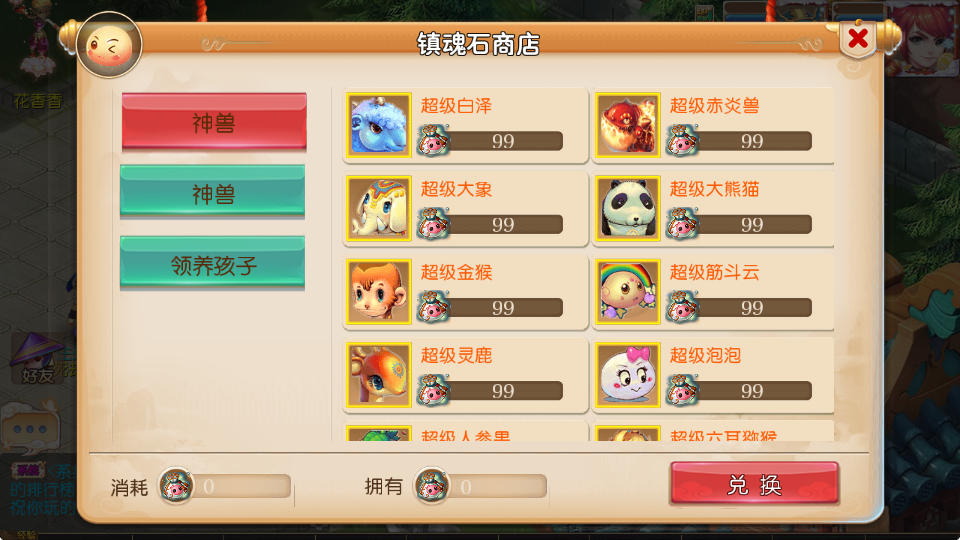Switch to the green 神兽 tab
This screenshot has width=960, height=540.
point(212,192)
